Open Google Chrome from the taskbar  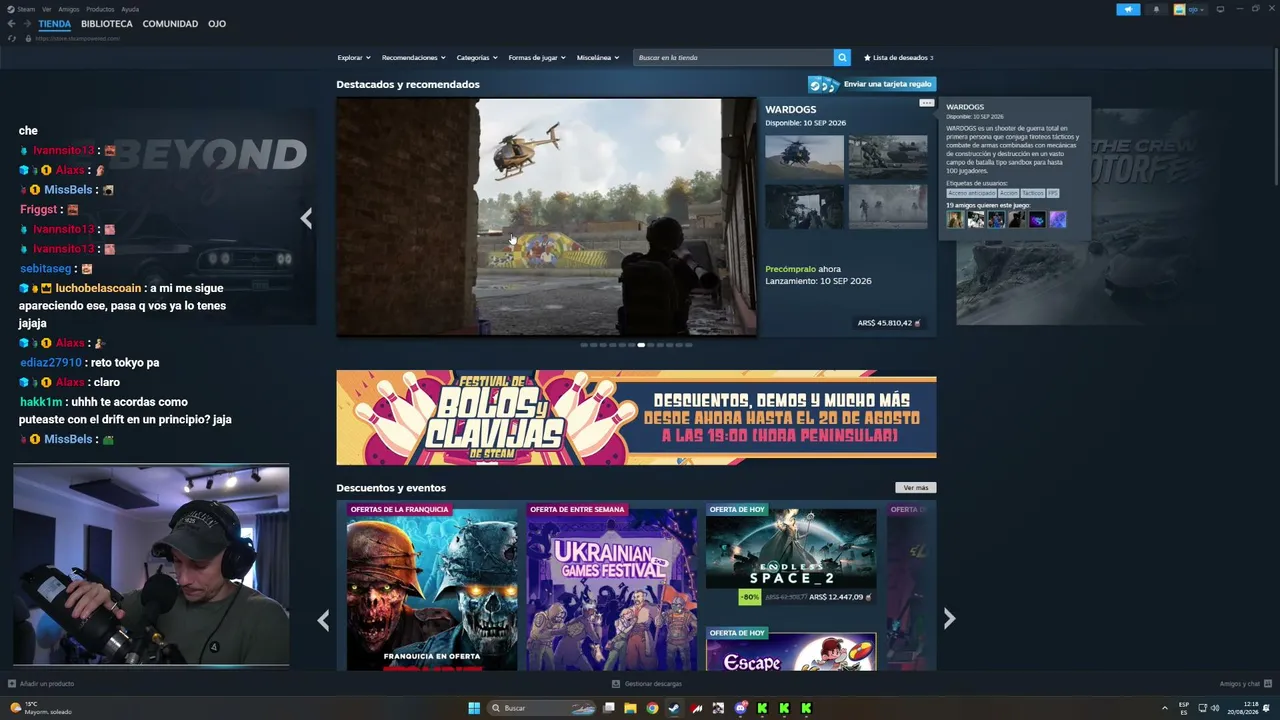pos(652,708)
